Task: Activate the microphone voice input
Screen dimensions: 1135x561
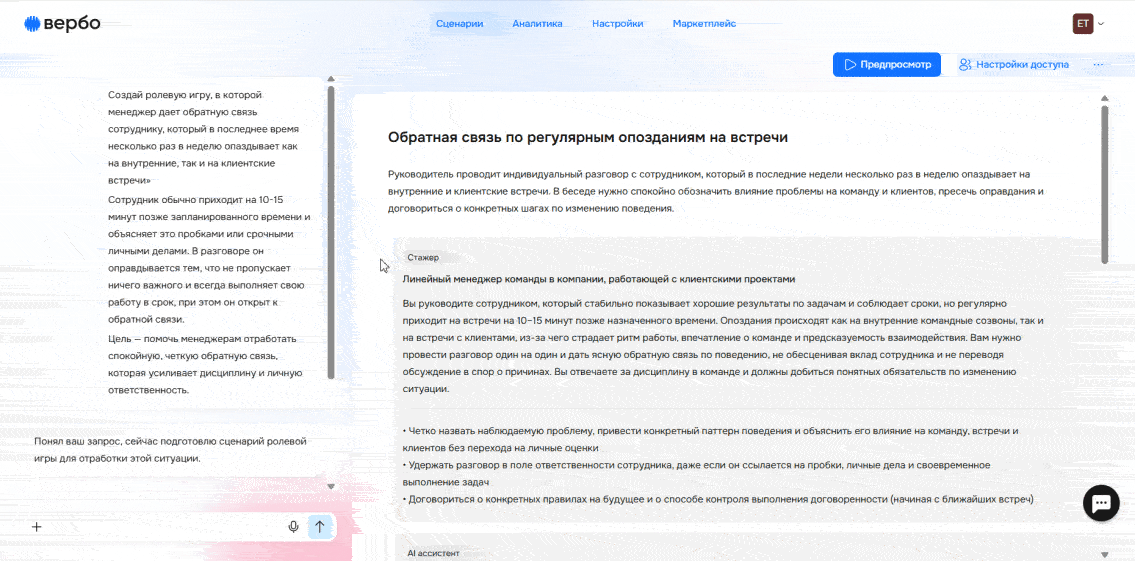Action: [x=293, y=527]
